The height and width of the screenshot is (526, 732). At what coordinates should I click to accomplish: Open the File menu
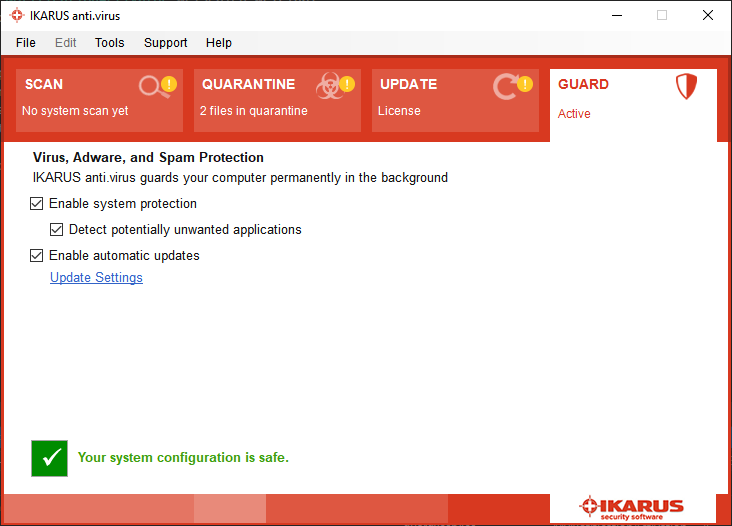pyautogui.click(x=26, y=43)
